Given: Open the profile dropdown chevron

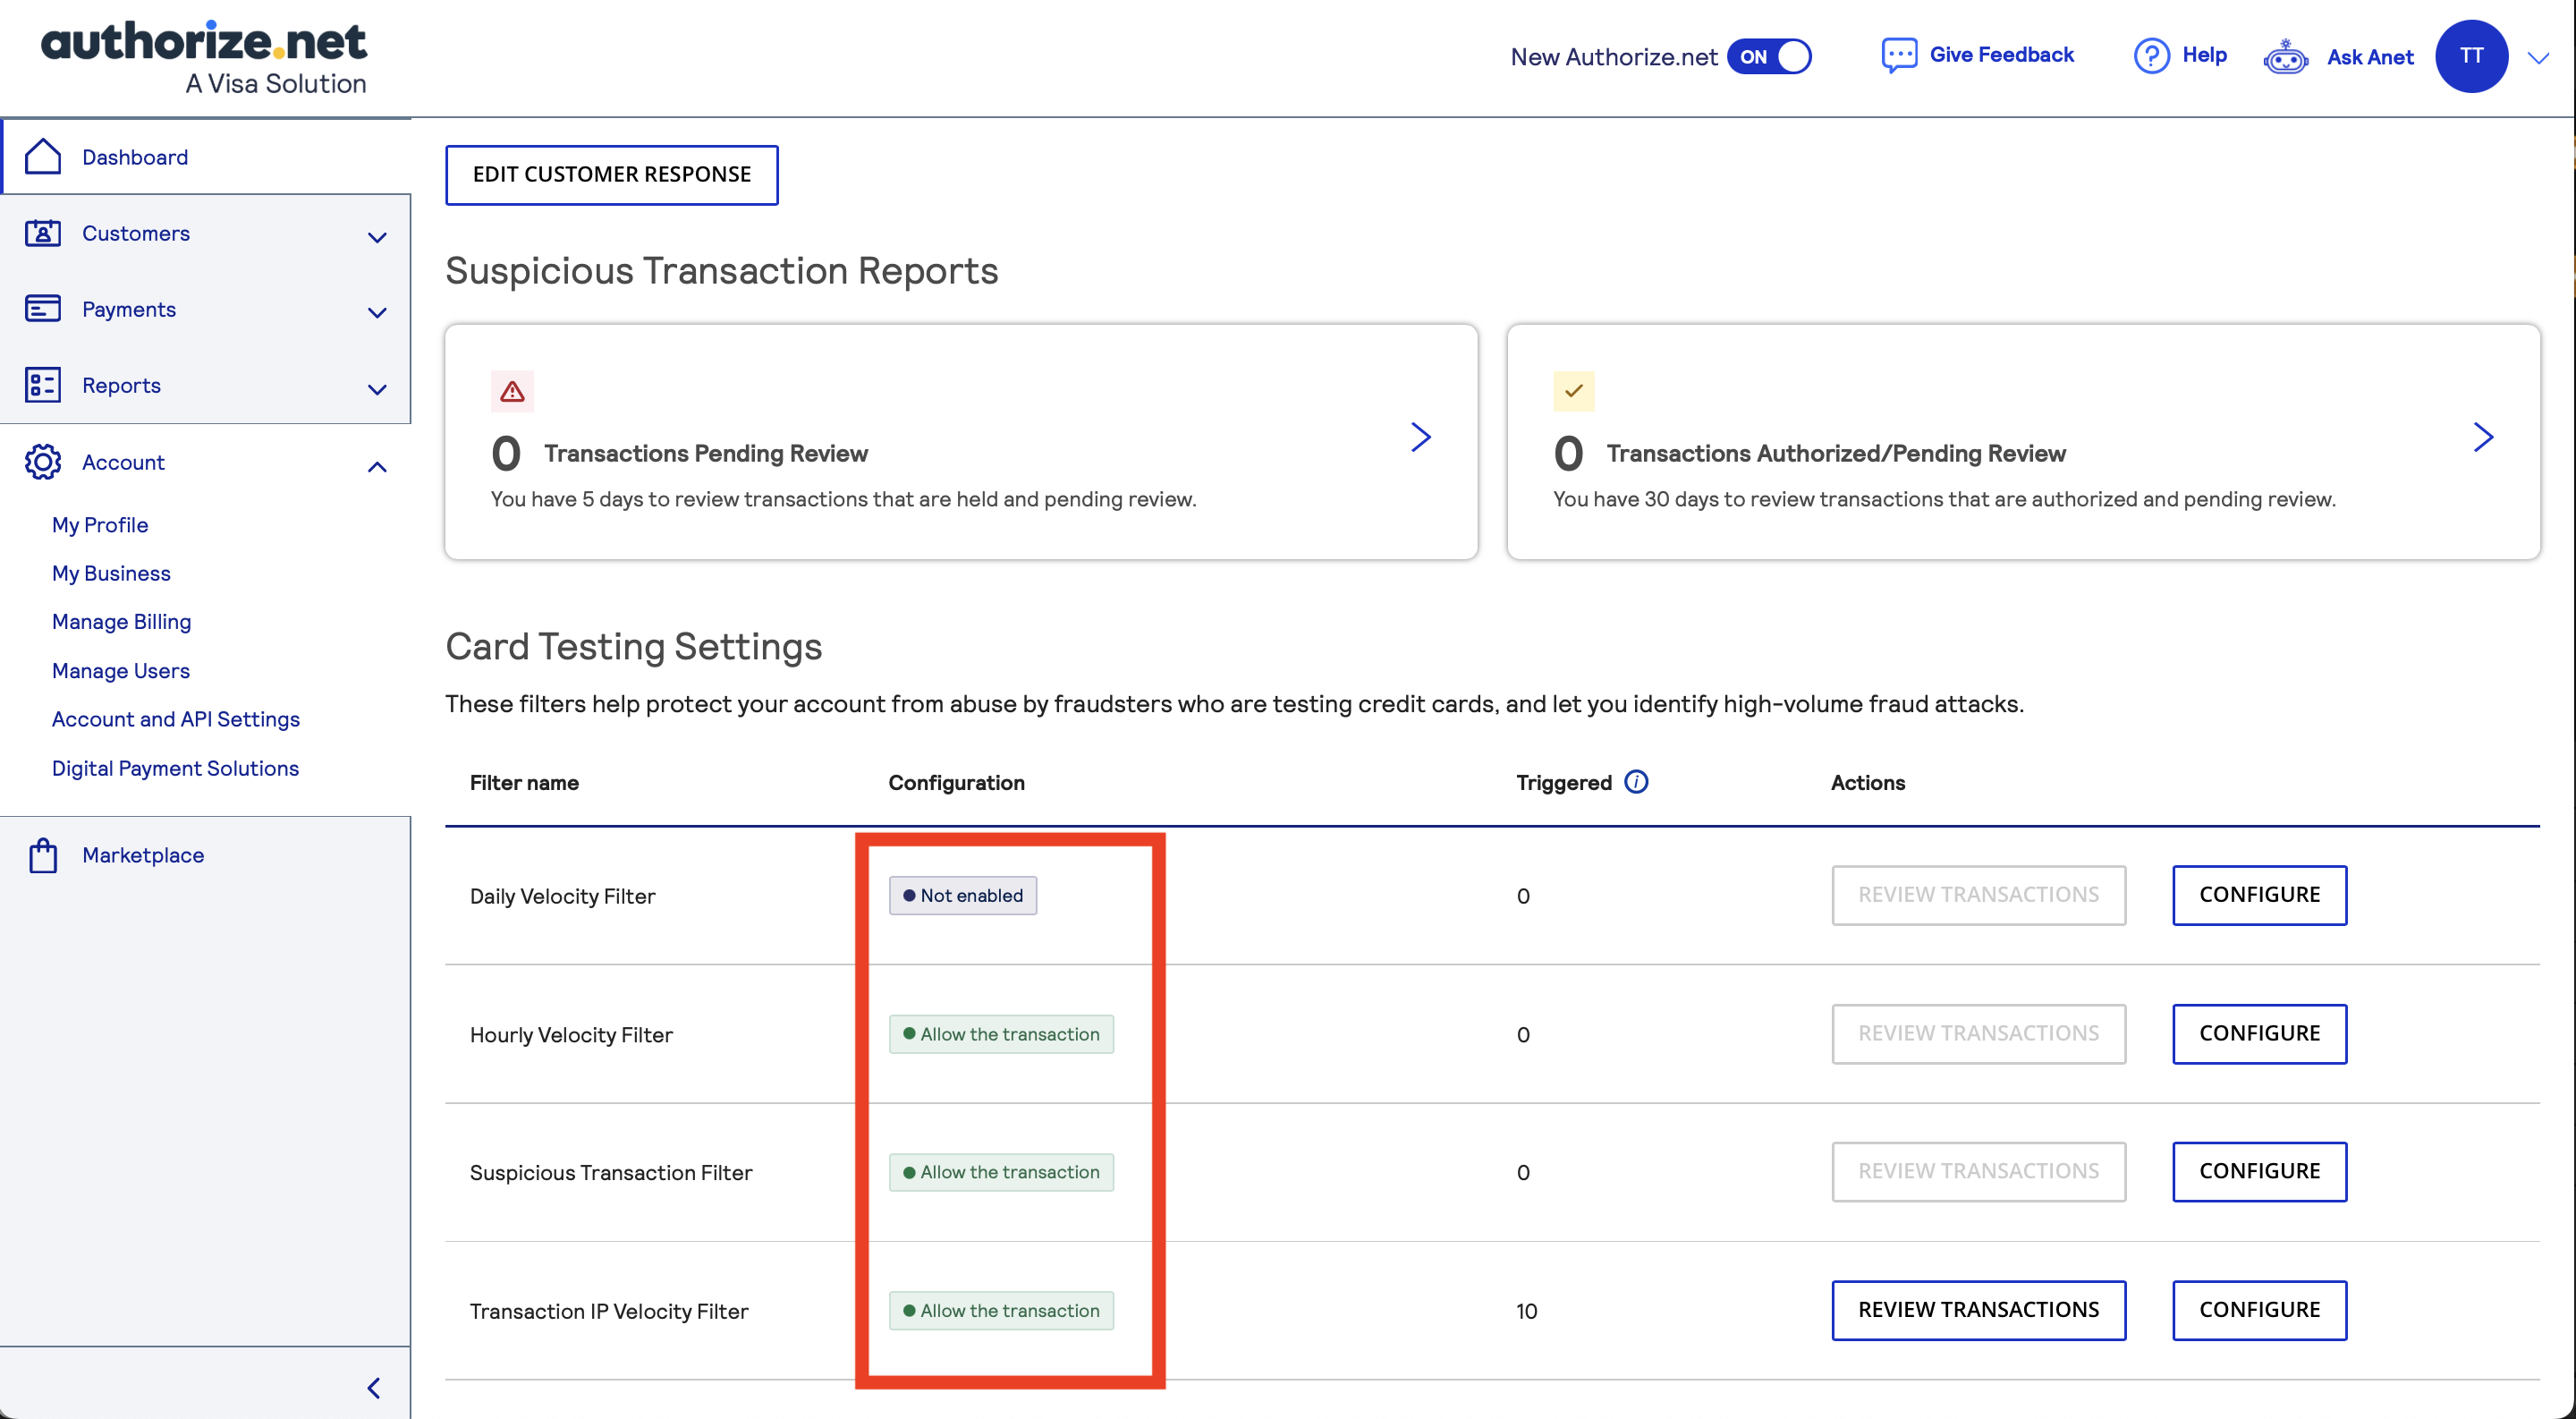Looking at the screenshot, I should click(2538, 57).
